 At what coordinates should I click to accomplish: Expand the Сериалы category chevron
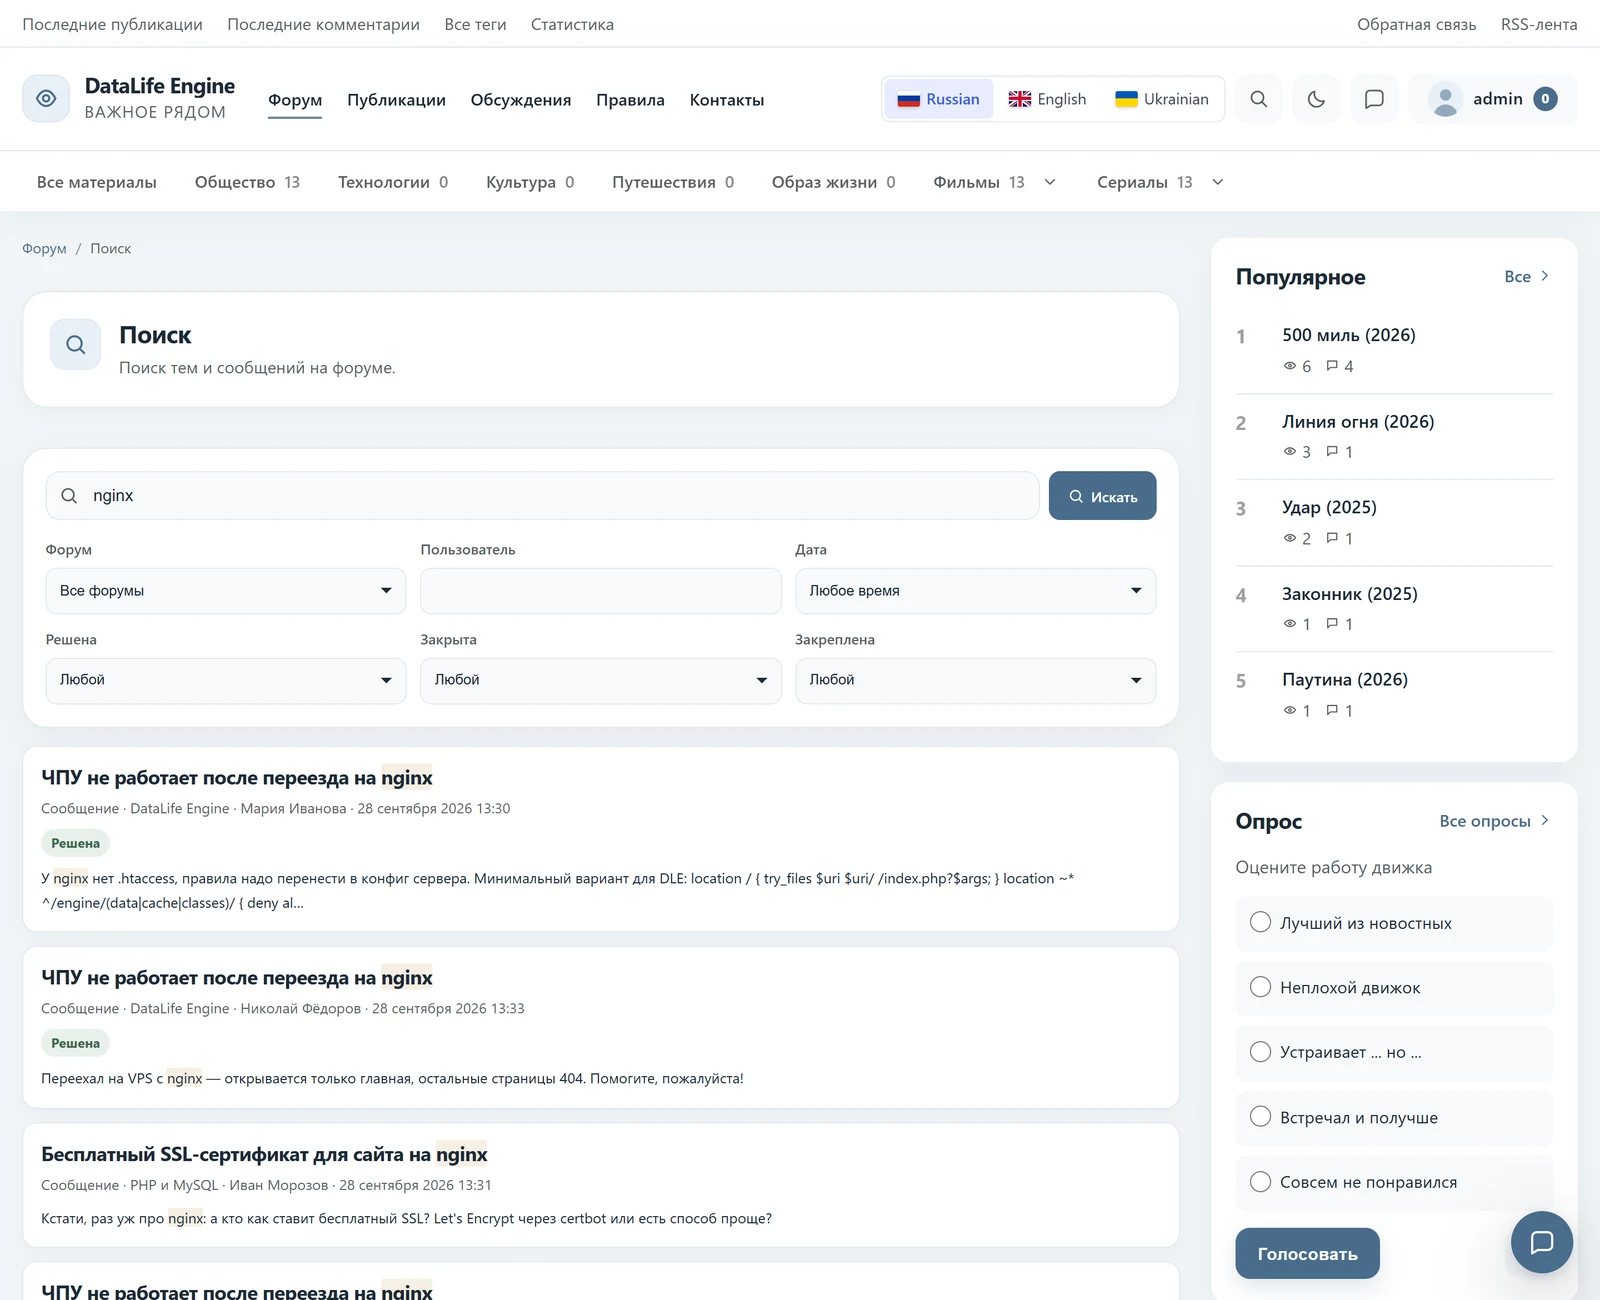click(x=1217, y=182)
